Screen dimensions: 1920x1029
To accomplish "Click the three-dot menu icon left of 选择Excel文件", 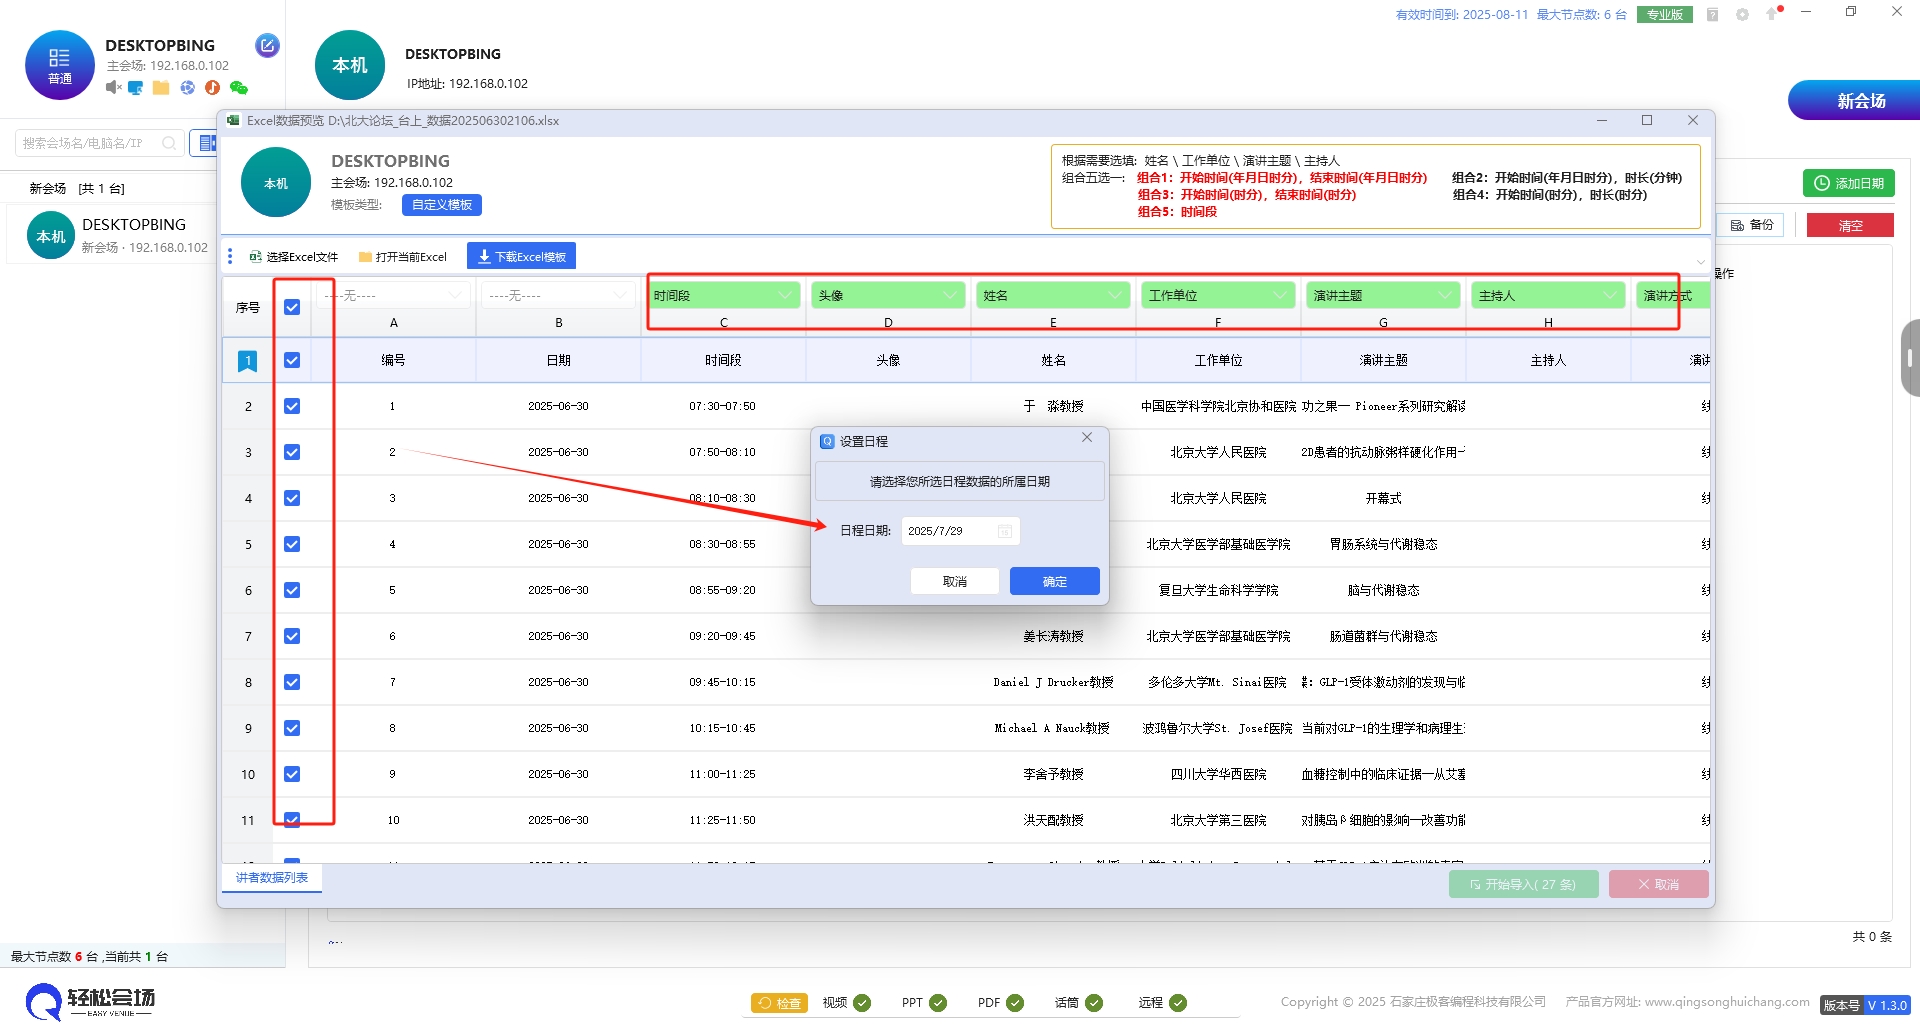I will (230, 257).
